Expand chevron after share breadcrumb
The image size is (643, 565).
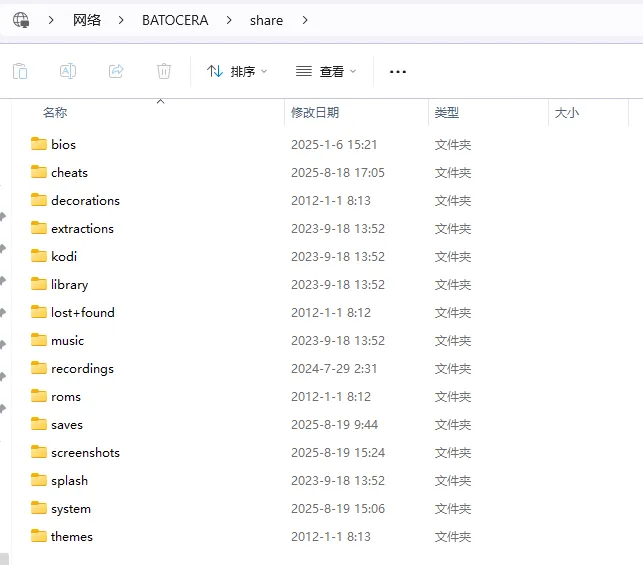tap(305, 20)
